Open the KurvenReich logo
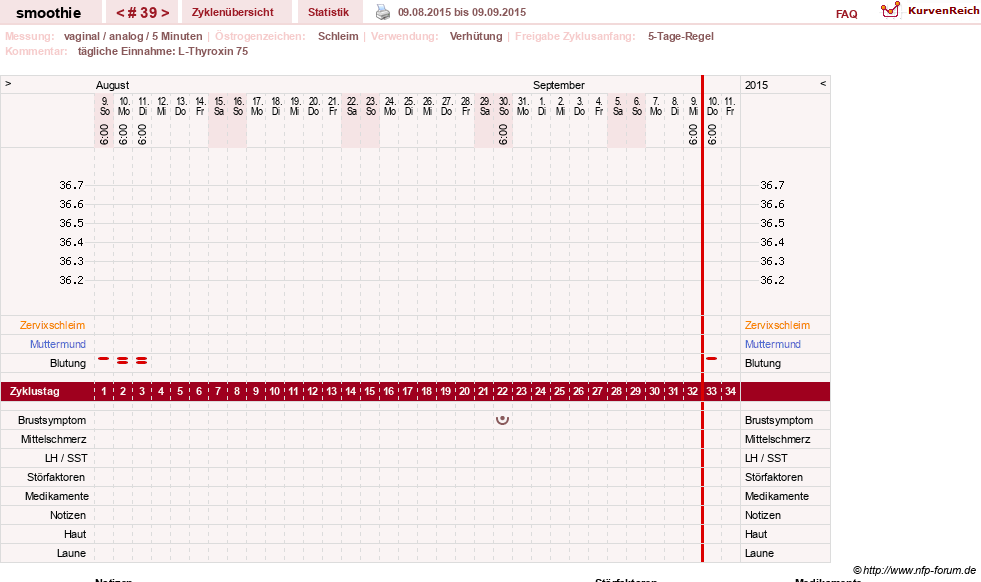Screen dimensions: 981x582 (930, 11)
